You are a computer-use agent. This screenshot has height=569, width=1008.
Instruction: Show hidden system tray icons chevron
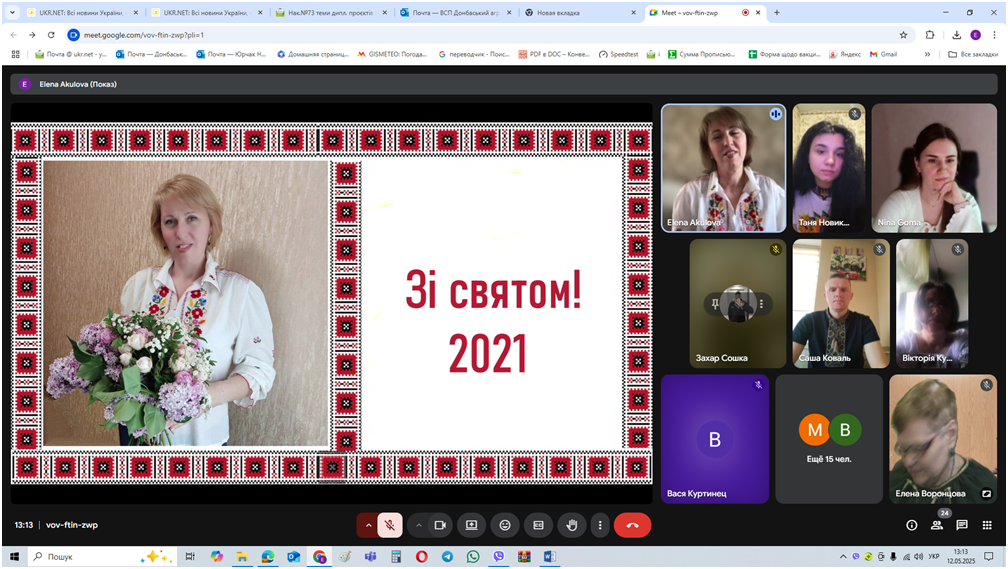[x=843, y=557]
